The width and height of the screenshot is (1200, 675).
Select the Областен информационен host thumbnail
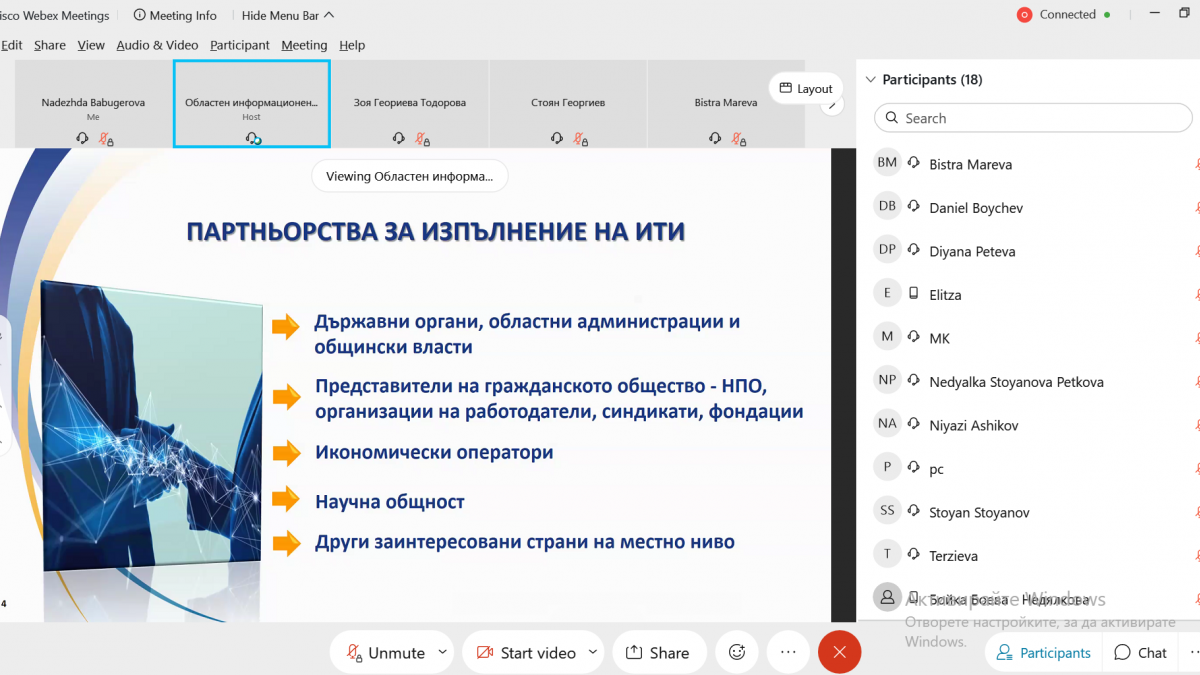pyautogui.click(x=252, y=103)
